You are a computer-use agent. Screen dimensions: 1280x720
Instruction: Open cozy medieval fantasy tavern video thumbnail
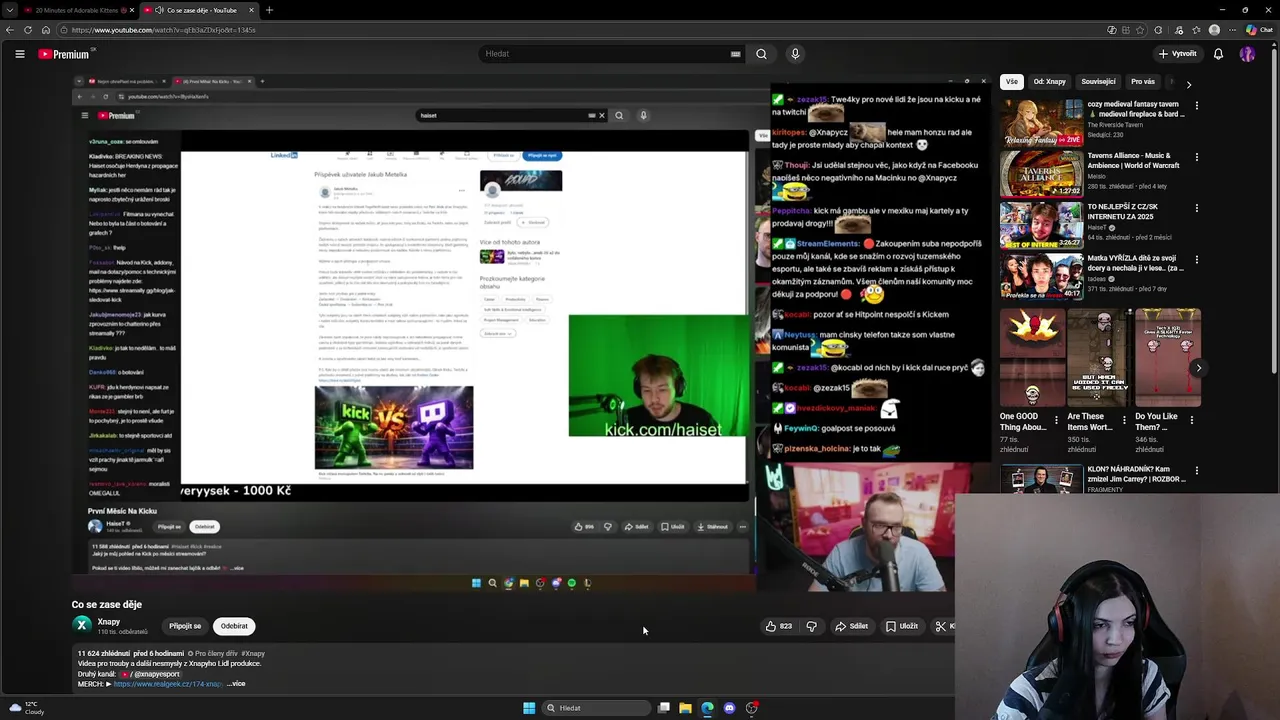point(1041,122)
